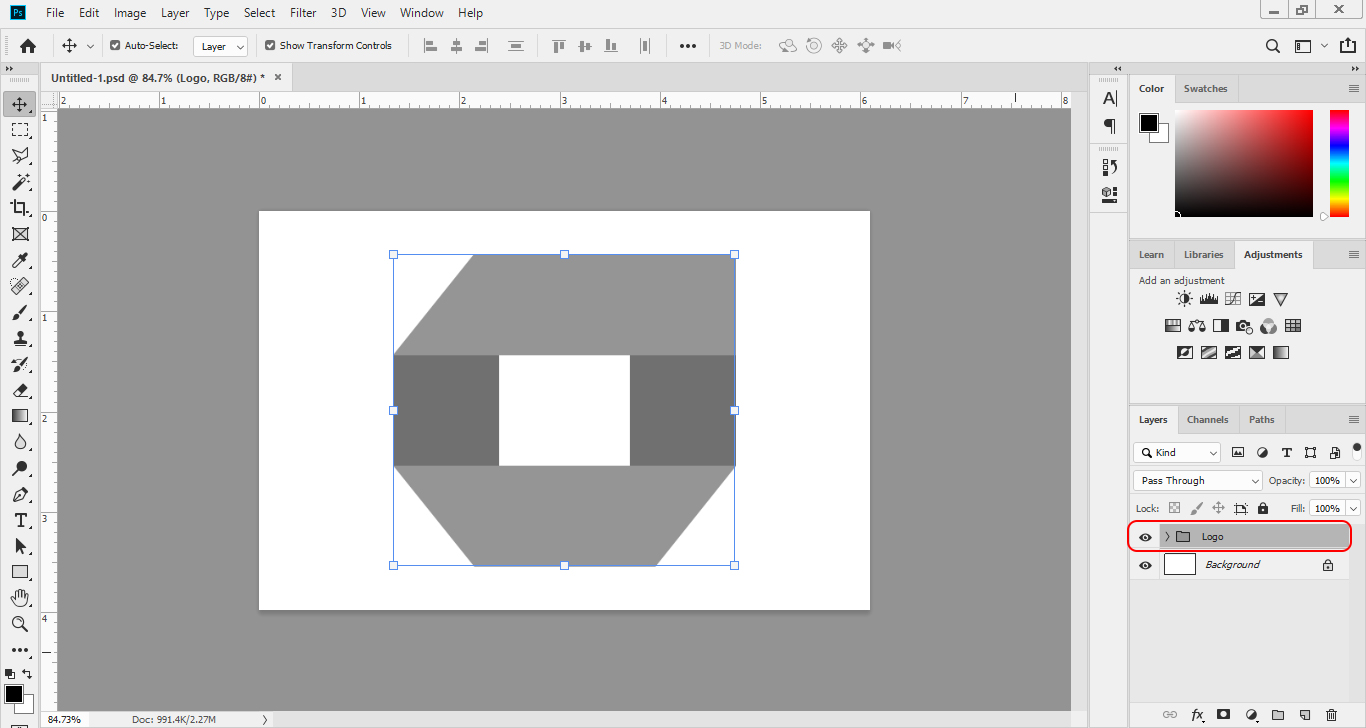The image size is (1366, 728).
Task: Open the Move tool preset picker arrow
Action: [x=90, y=46]
